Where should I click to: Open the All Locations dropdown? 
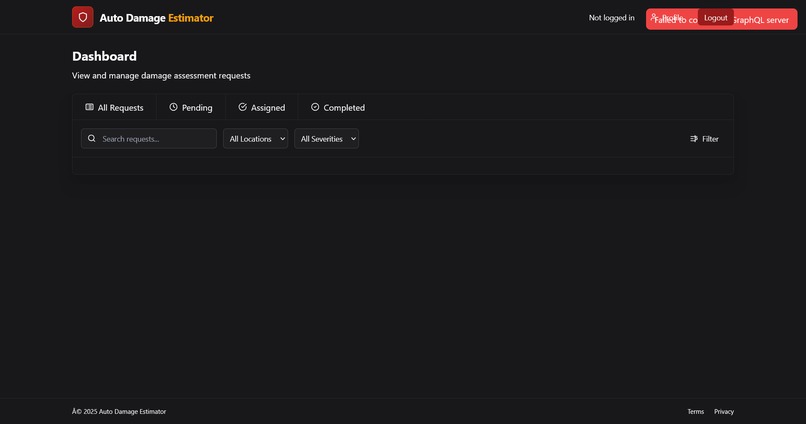(x=255, y=138)
